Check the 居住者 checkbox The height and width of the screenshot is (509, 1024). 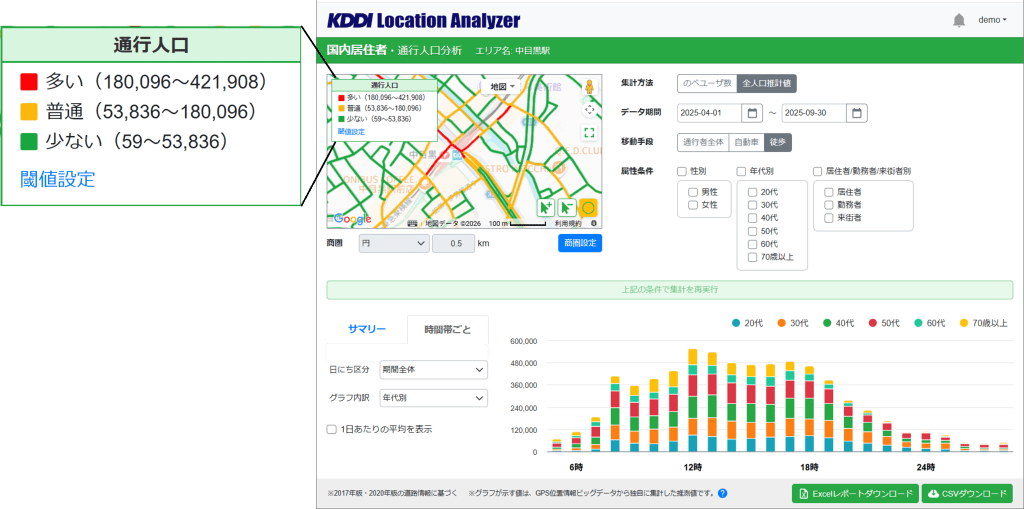coord(829,192)
